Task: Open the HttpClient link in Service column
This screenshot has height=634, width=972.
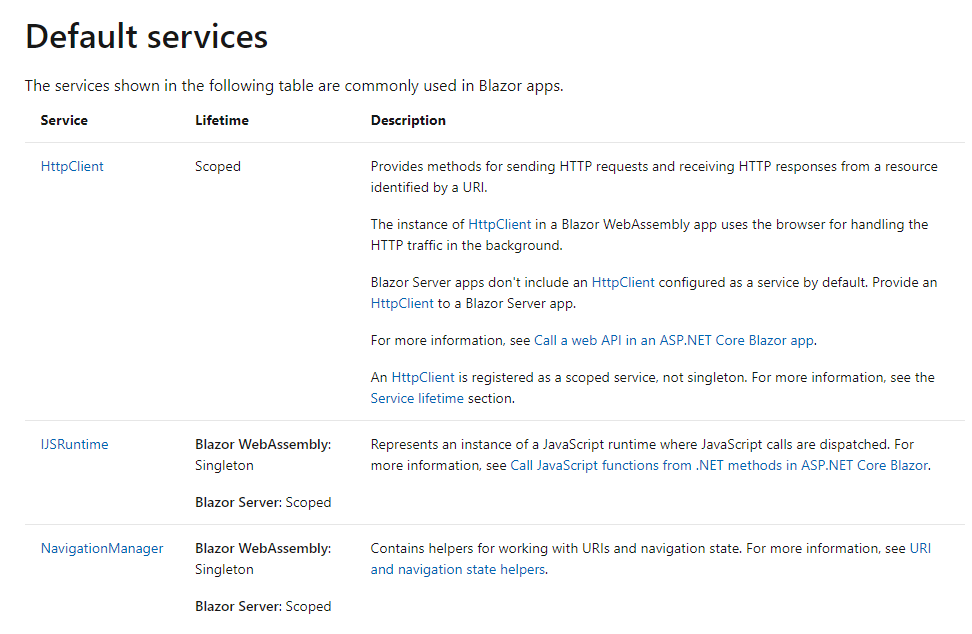Action: coord(72,167)
